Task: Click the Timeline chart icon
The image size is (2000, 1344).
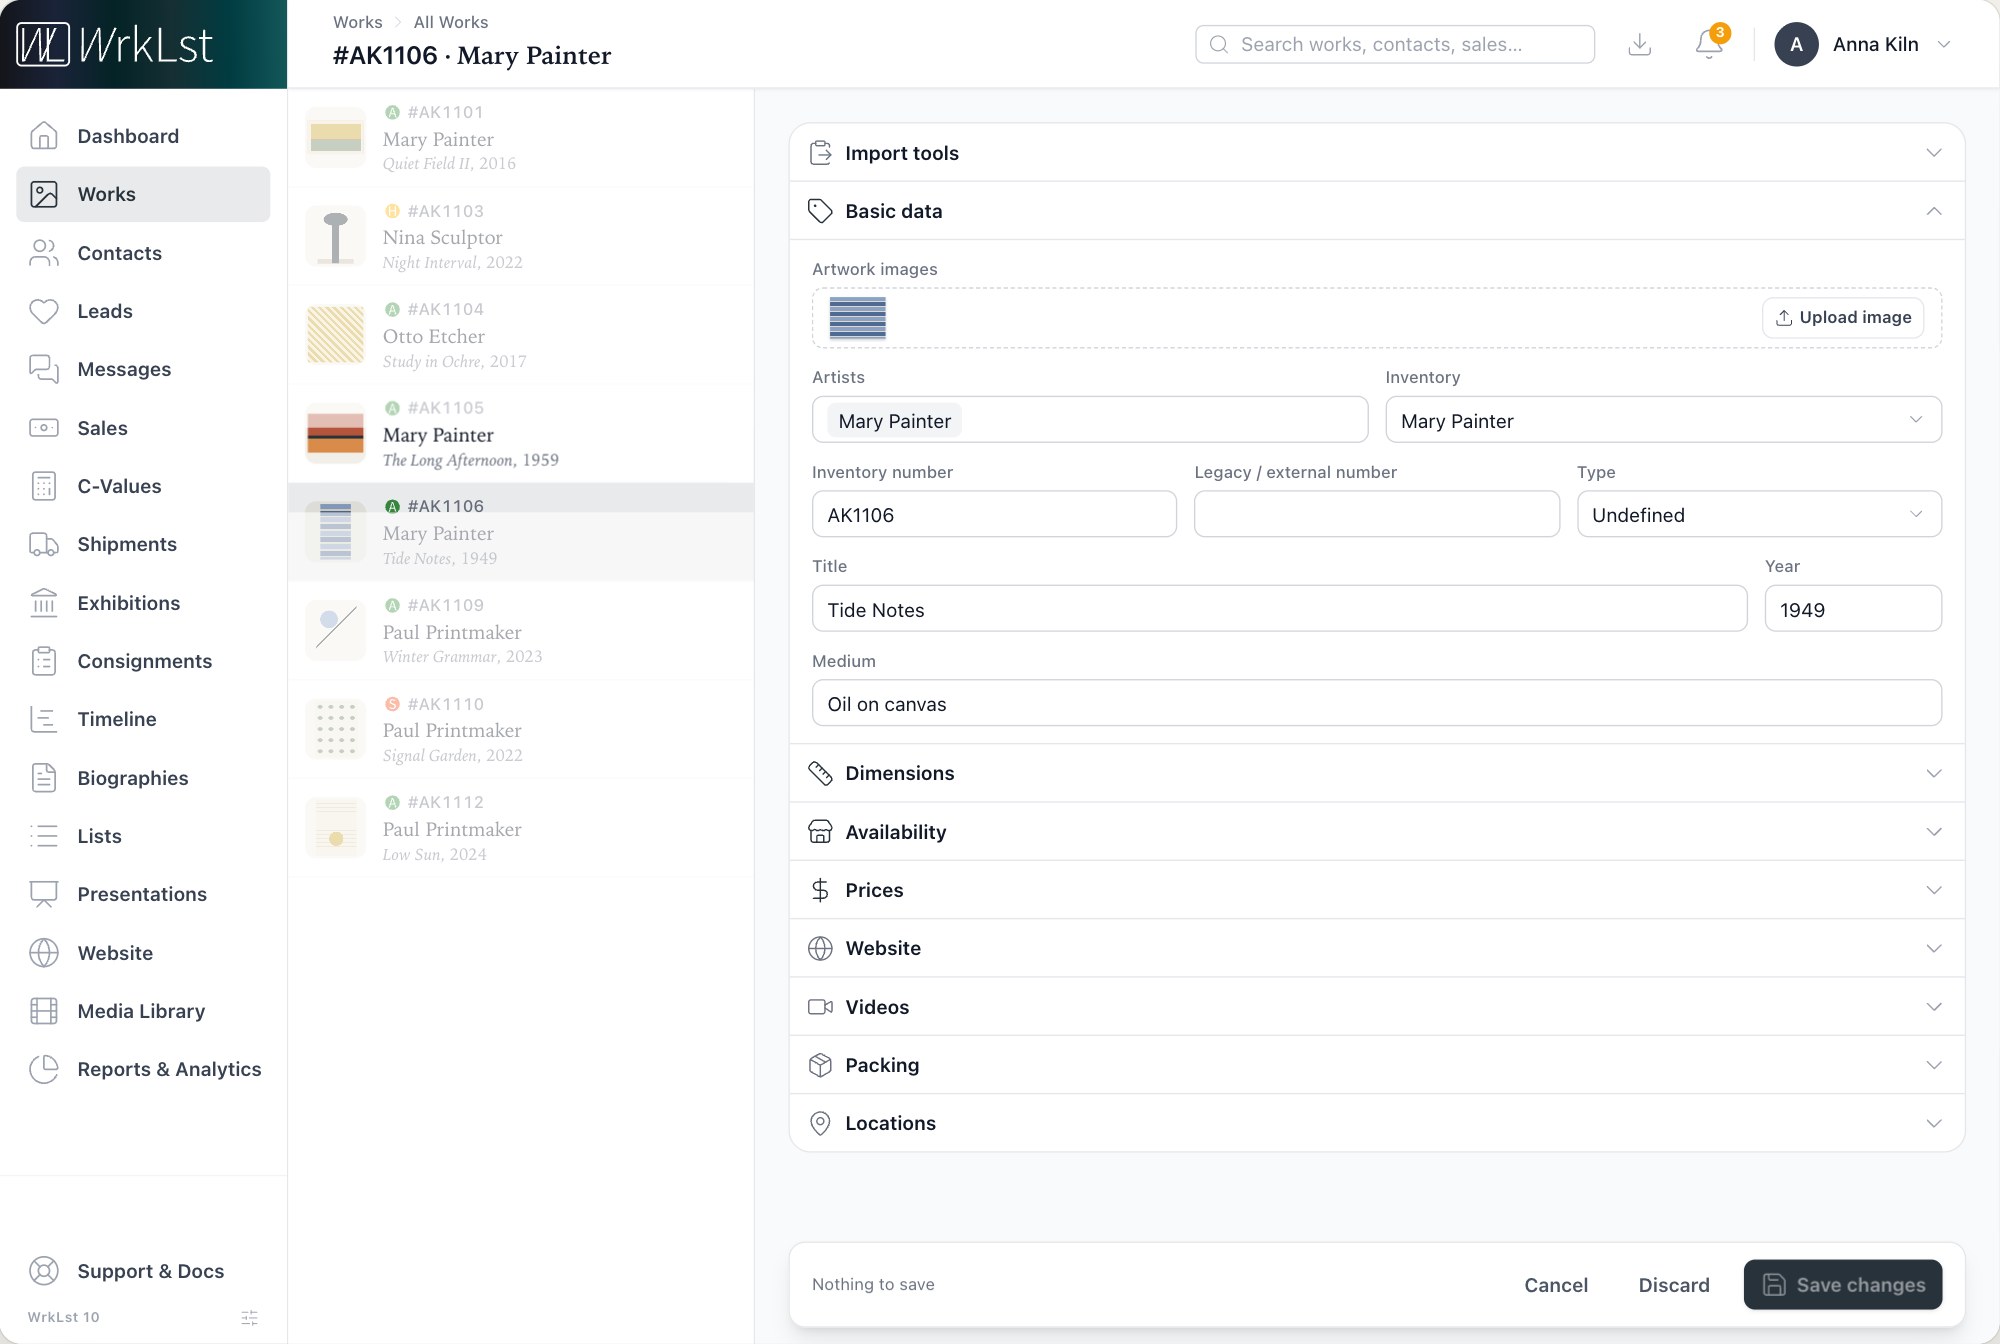Action: coord(44,719)
